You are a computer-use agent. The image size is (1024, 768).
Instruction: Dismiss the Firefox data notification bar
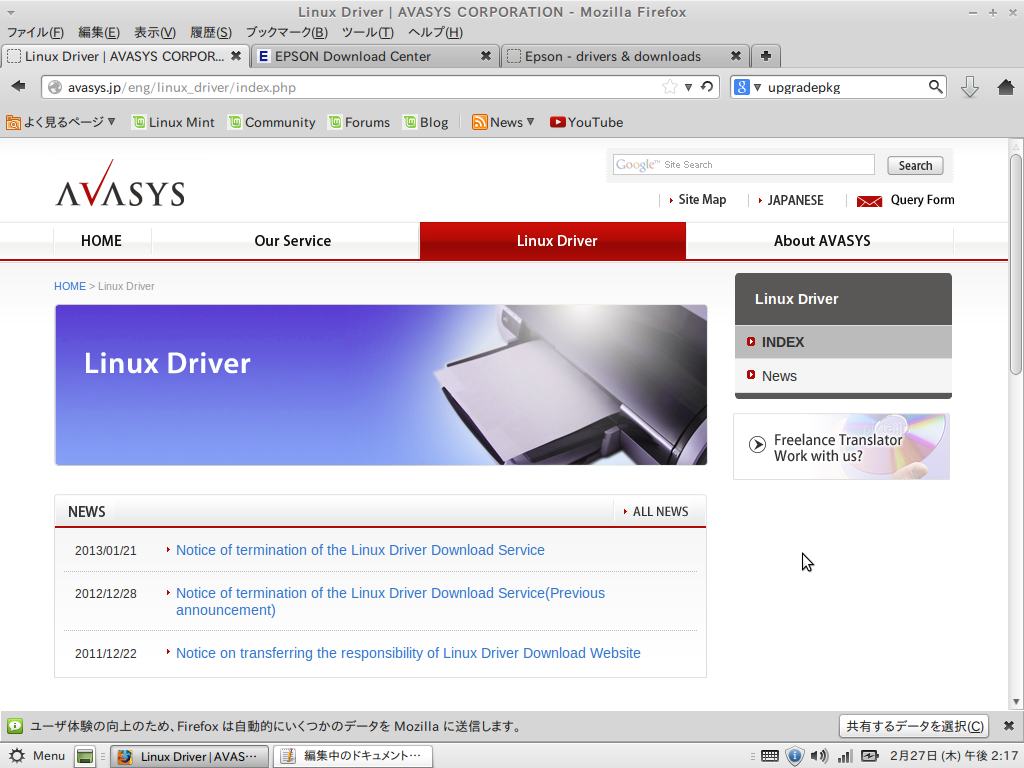tap(1008, 726)
